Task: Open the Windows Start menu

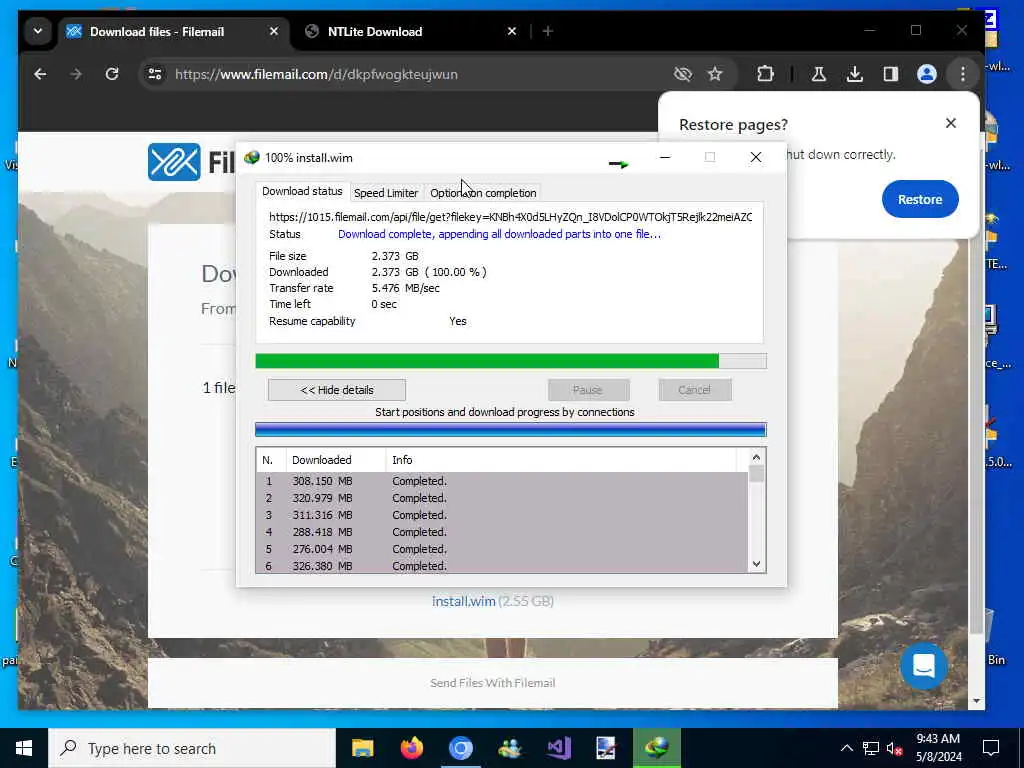Action: (x=24, y=748)
